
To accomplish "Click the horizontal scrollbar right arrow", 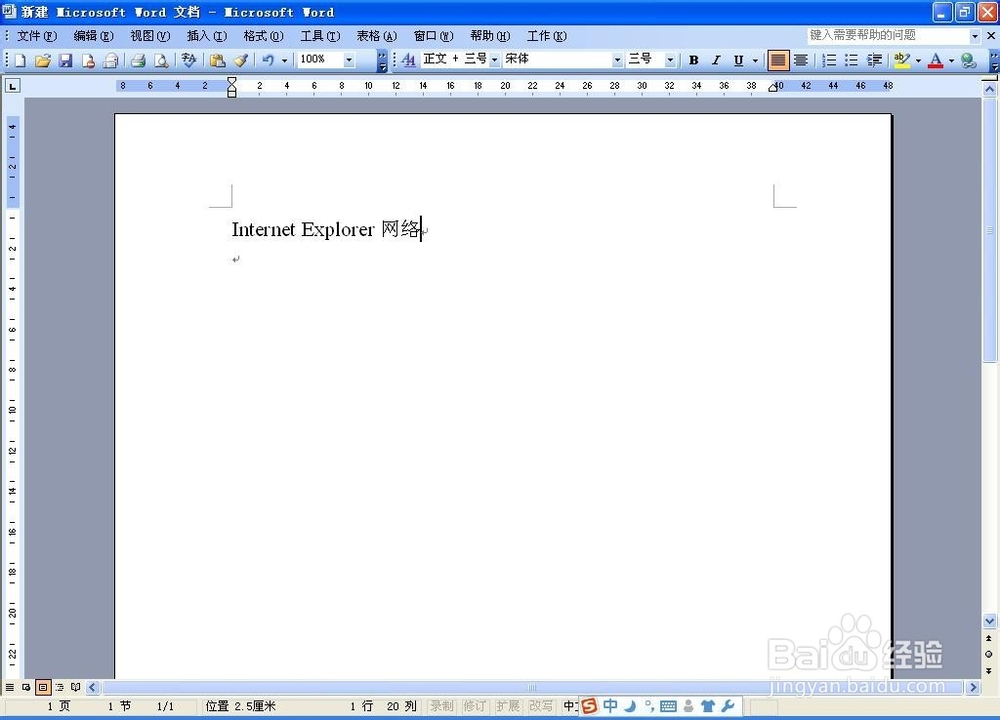I will (973, 687).
